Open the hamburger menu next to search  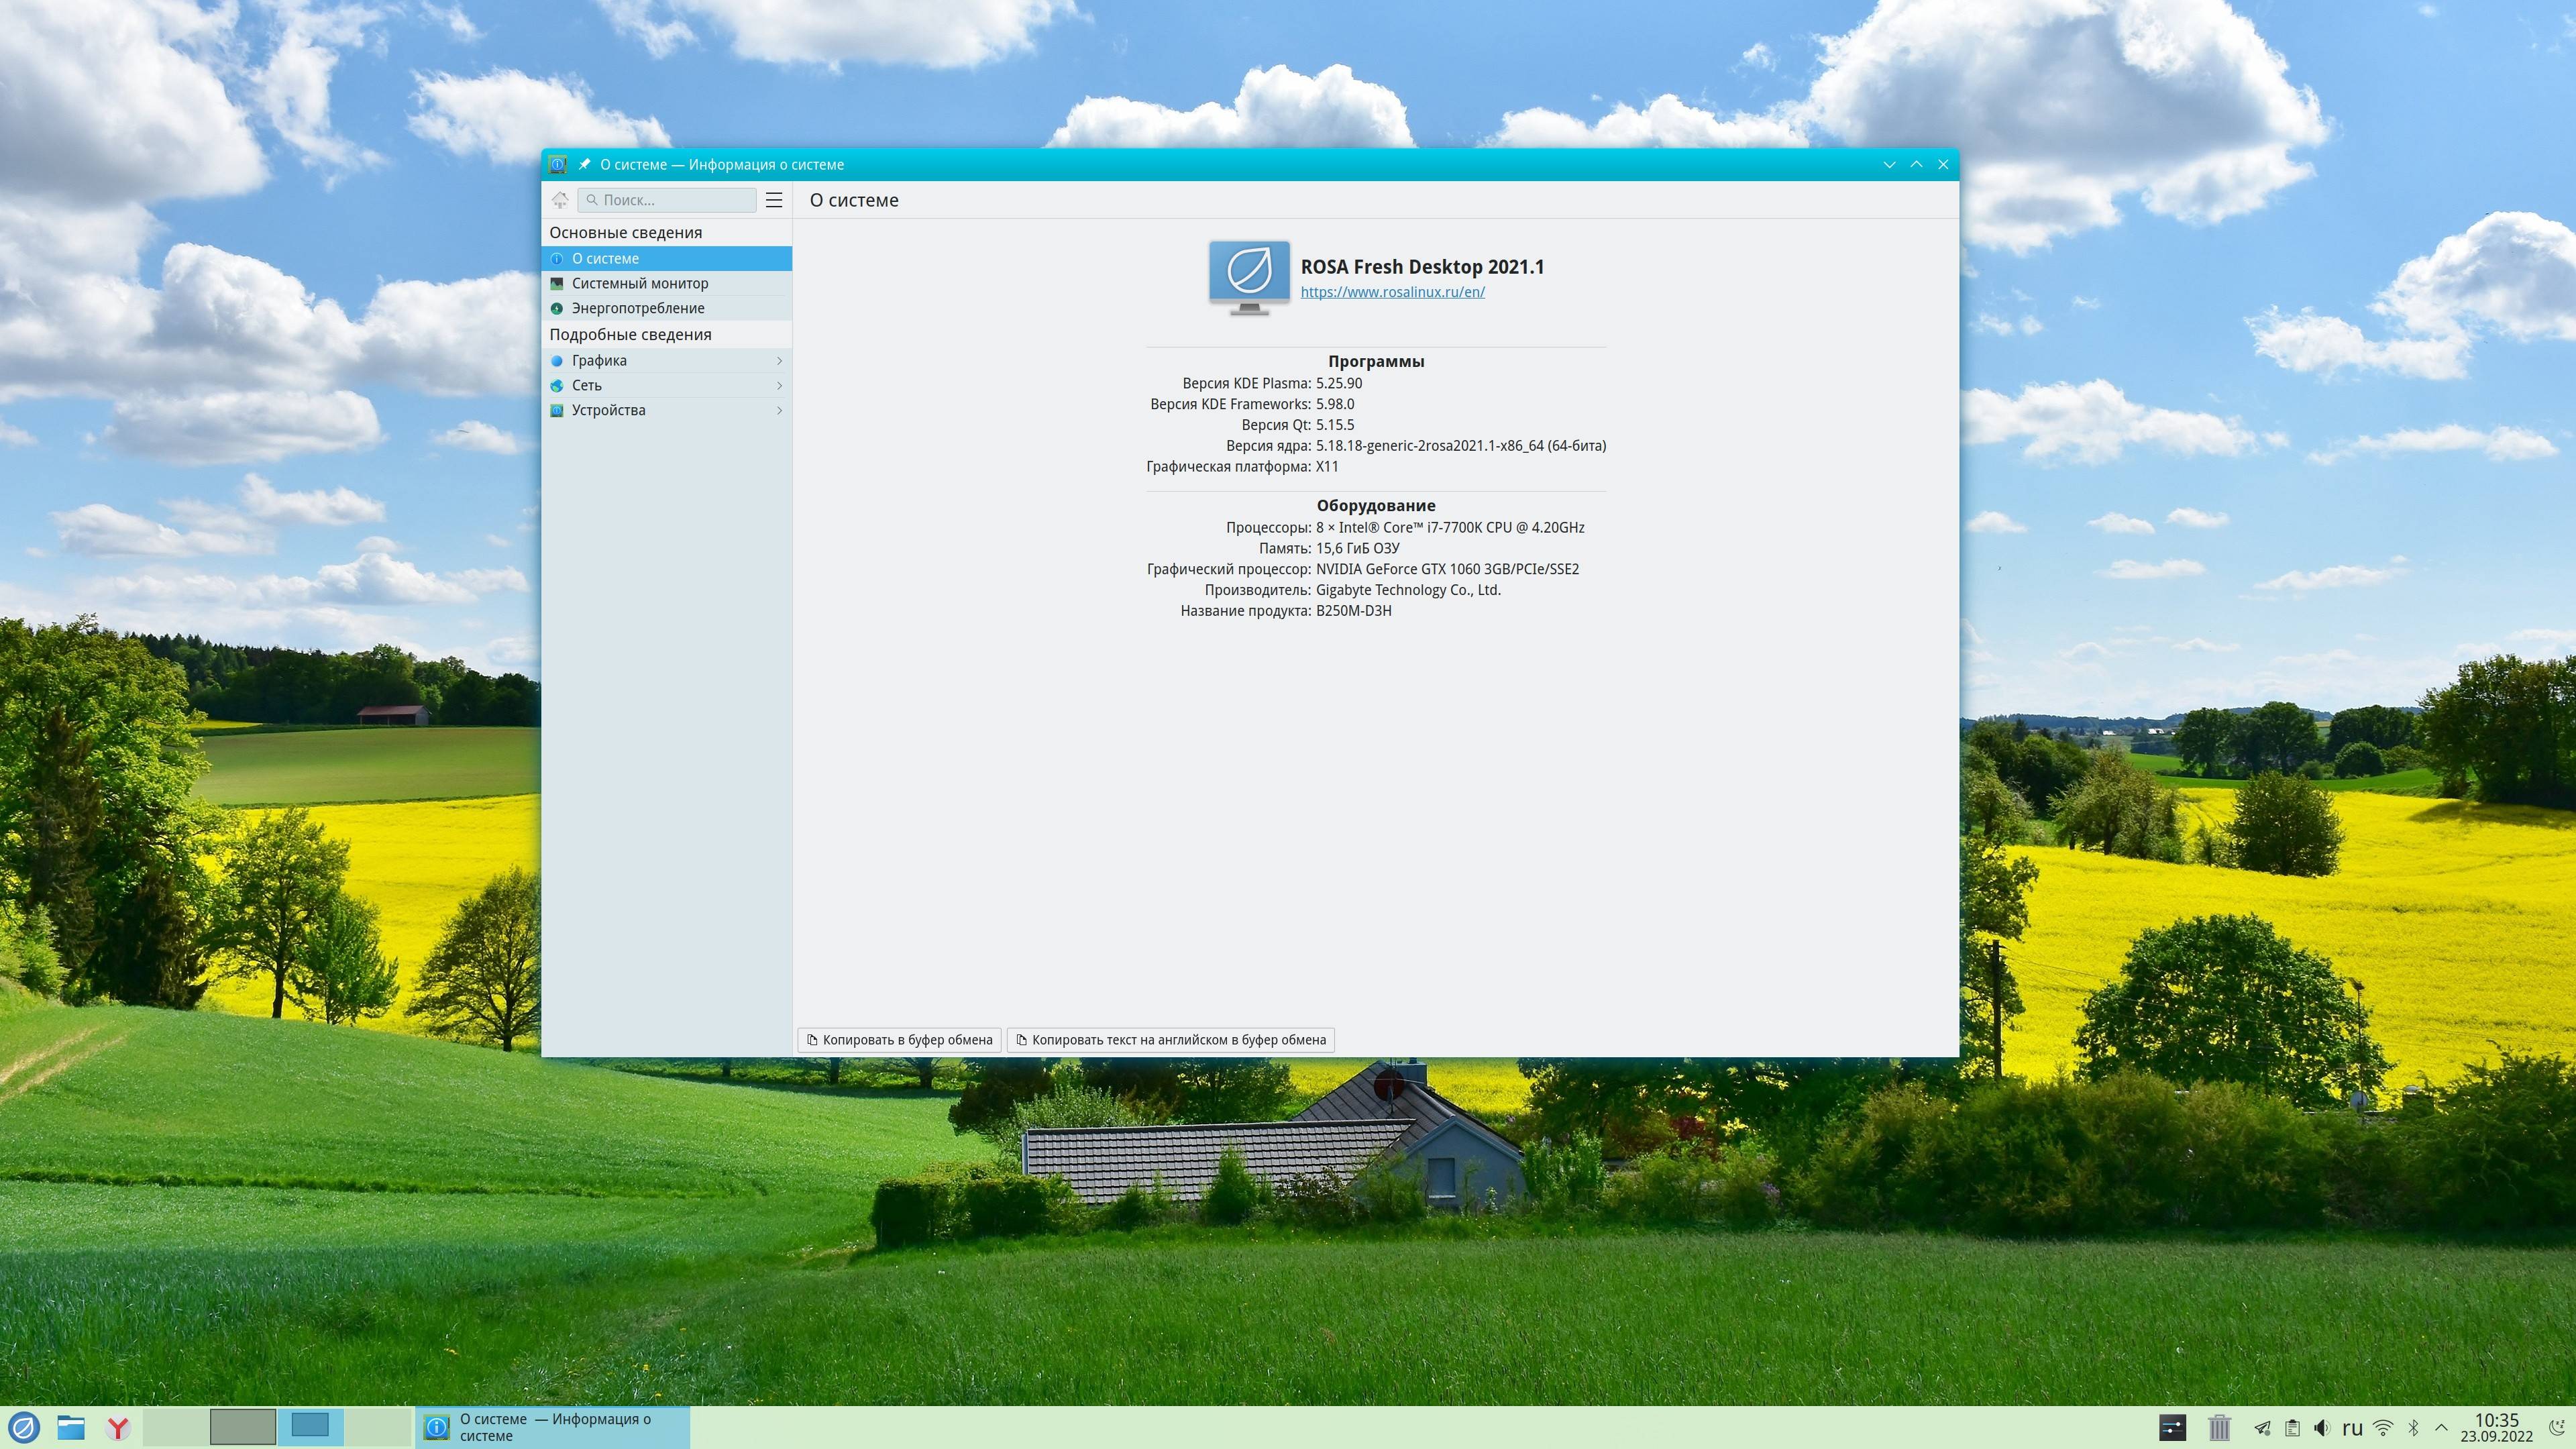(x=774, y=200)
